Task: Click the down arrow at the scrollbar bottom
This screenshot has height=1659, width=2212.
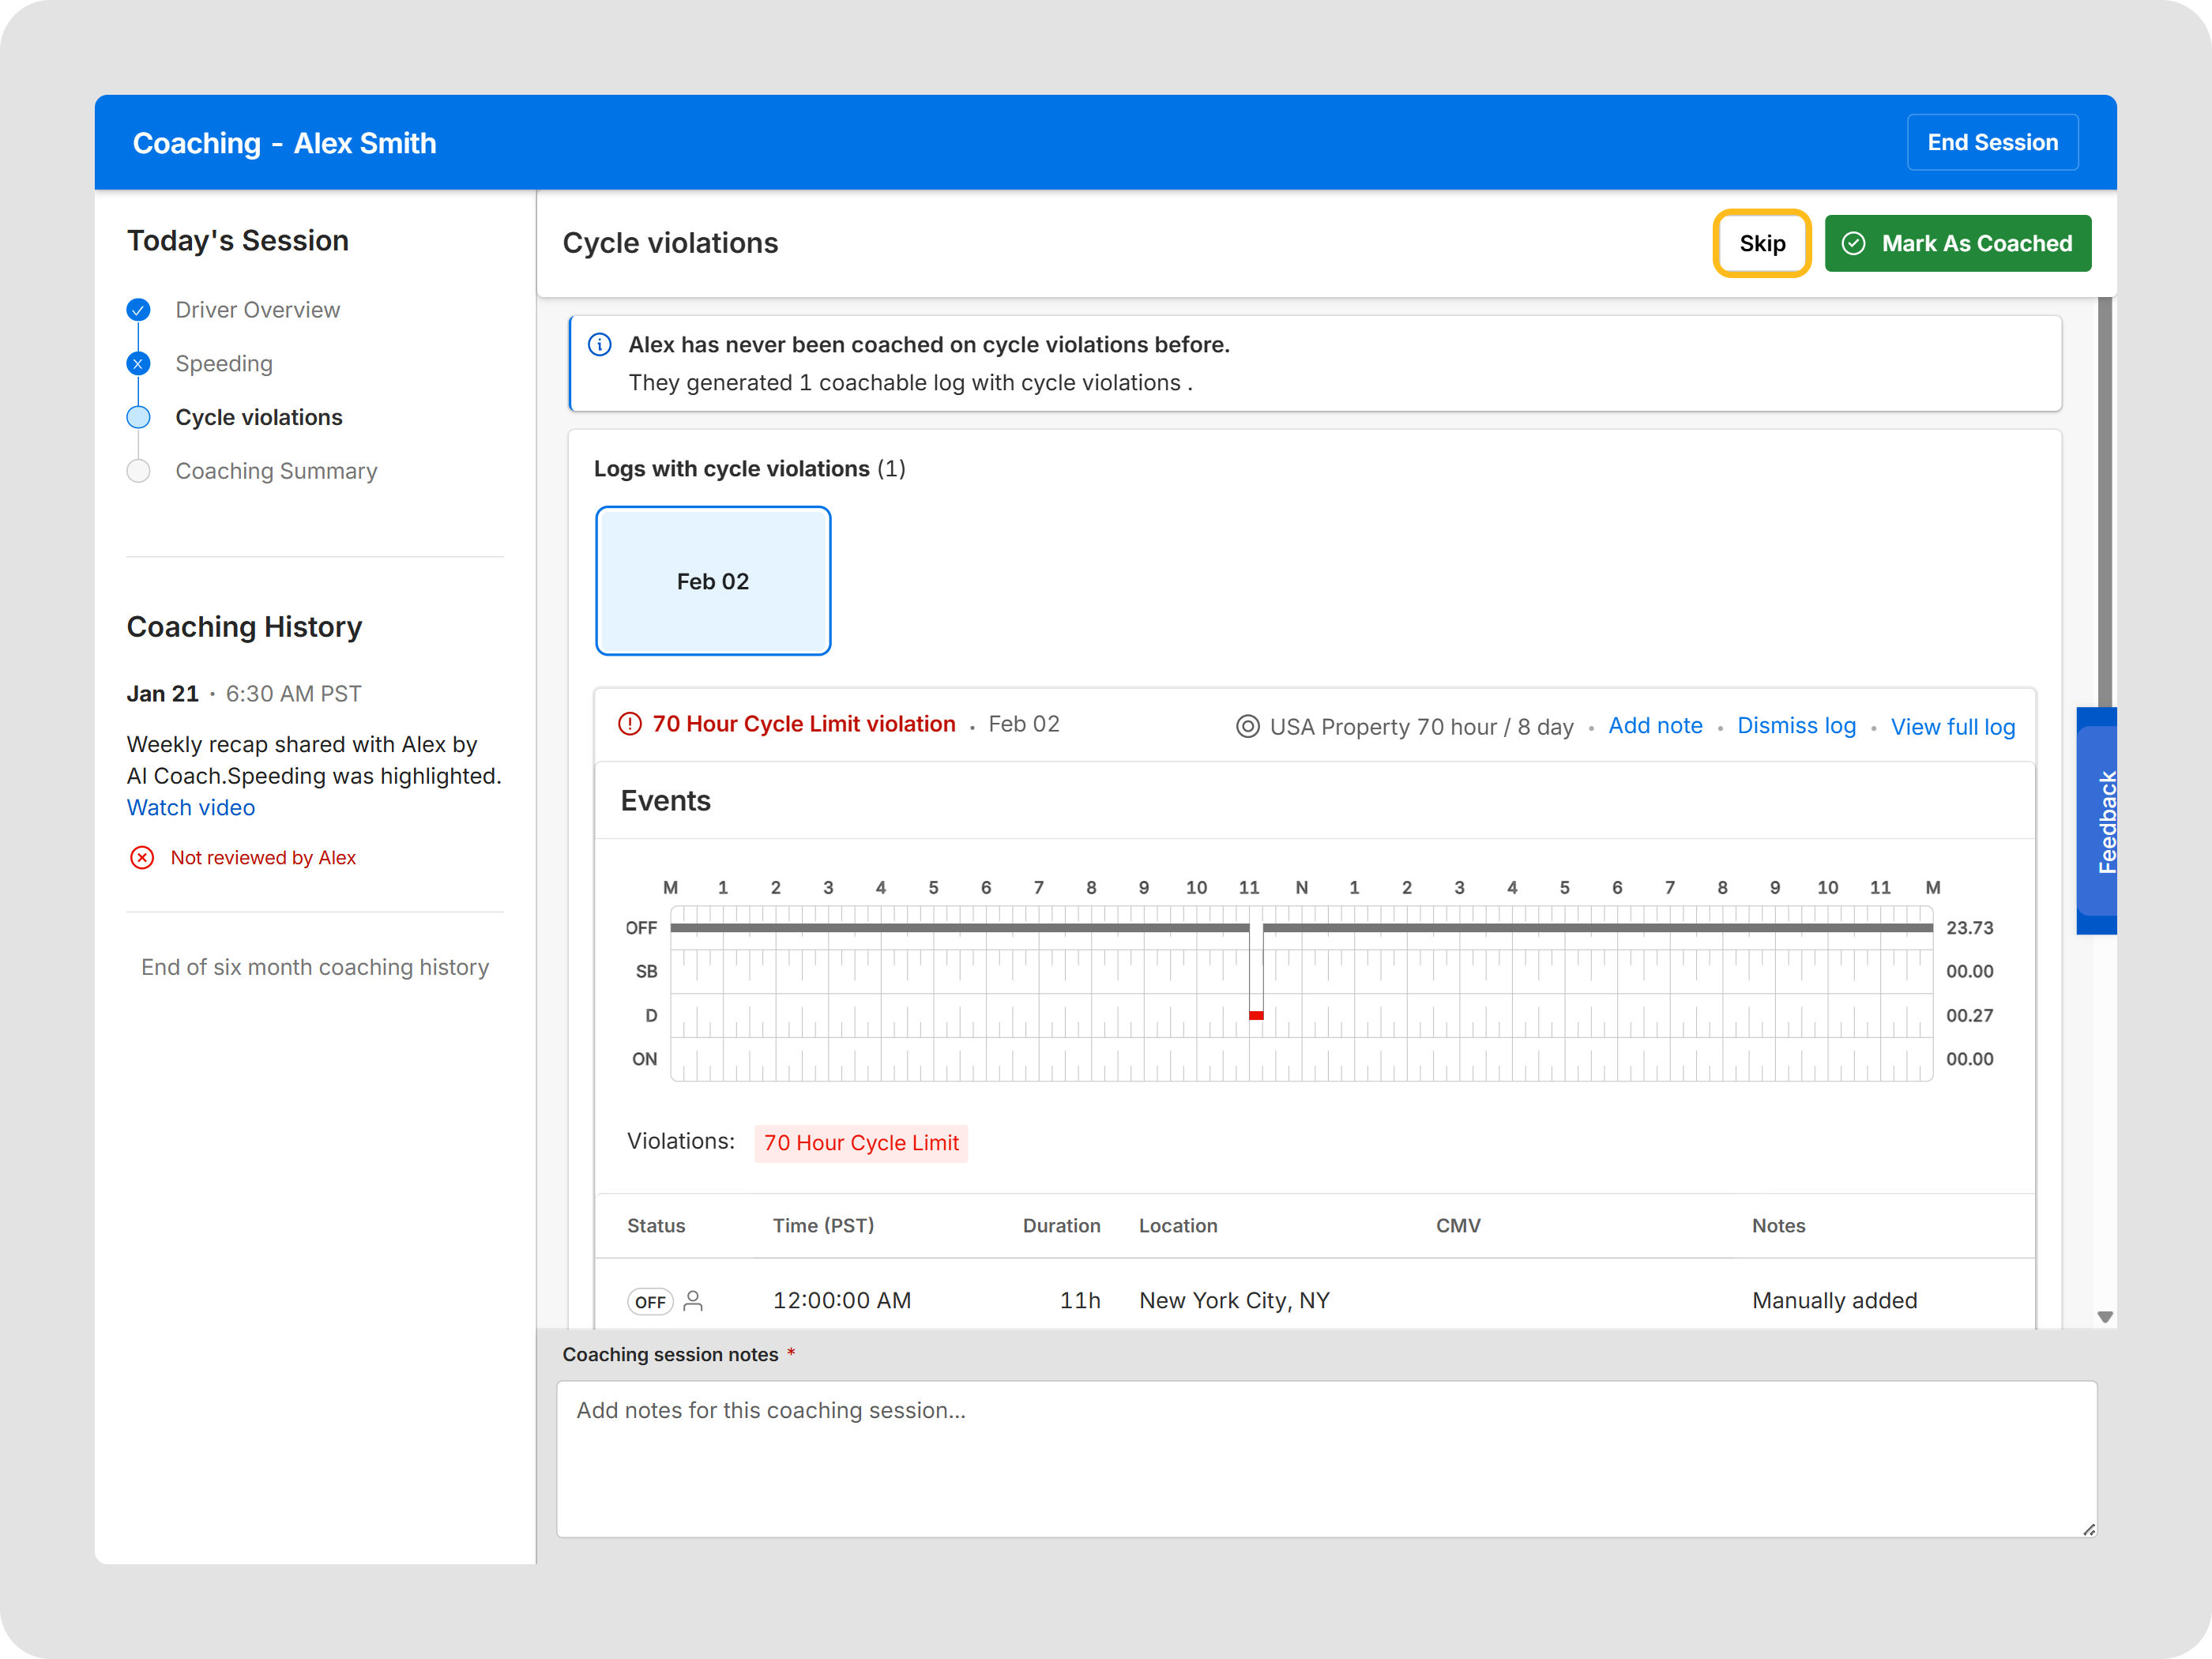Action: [2106, 1317]
